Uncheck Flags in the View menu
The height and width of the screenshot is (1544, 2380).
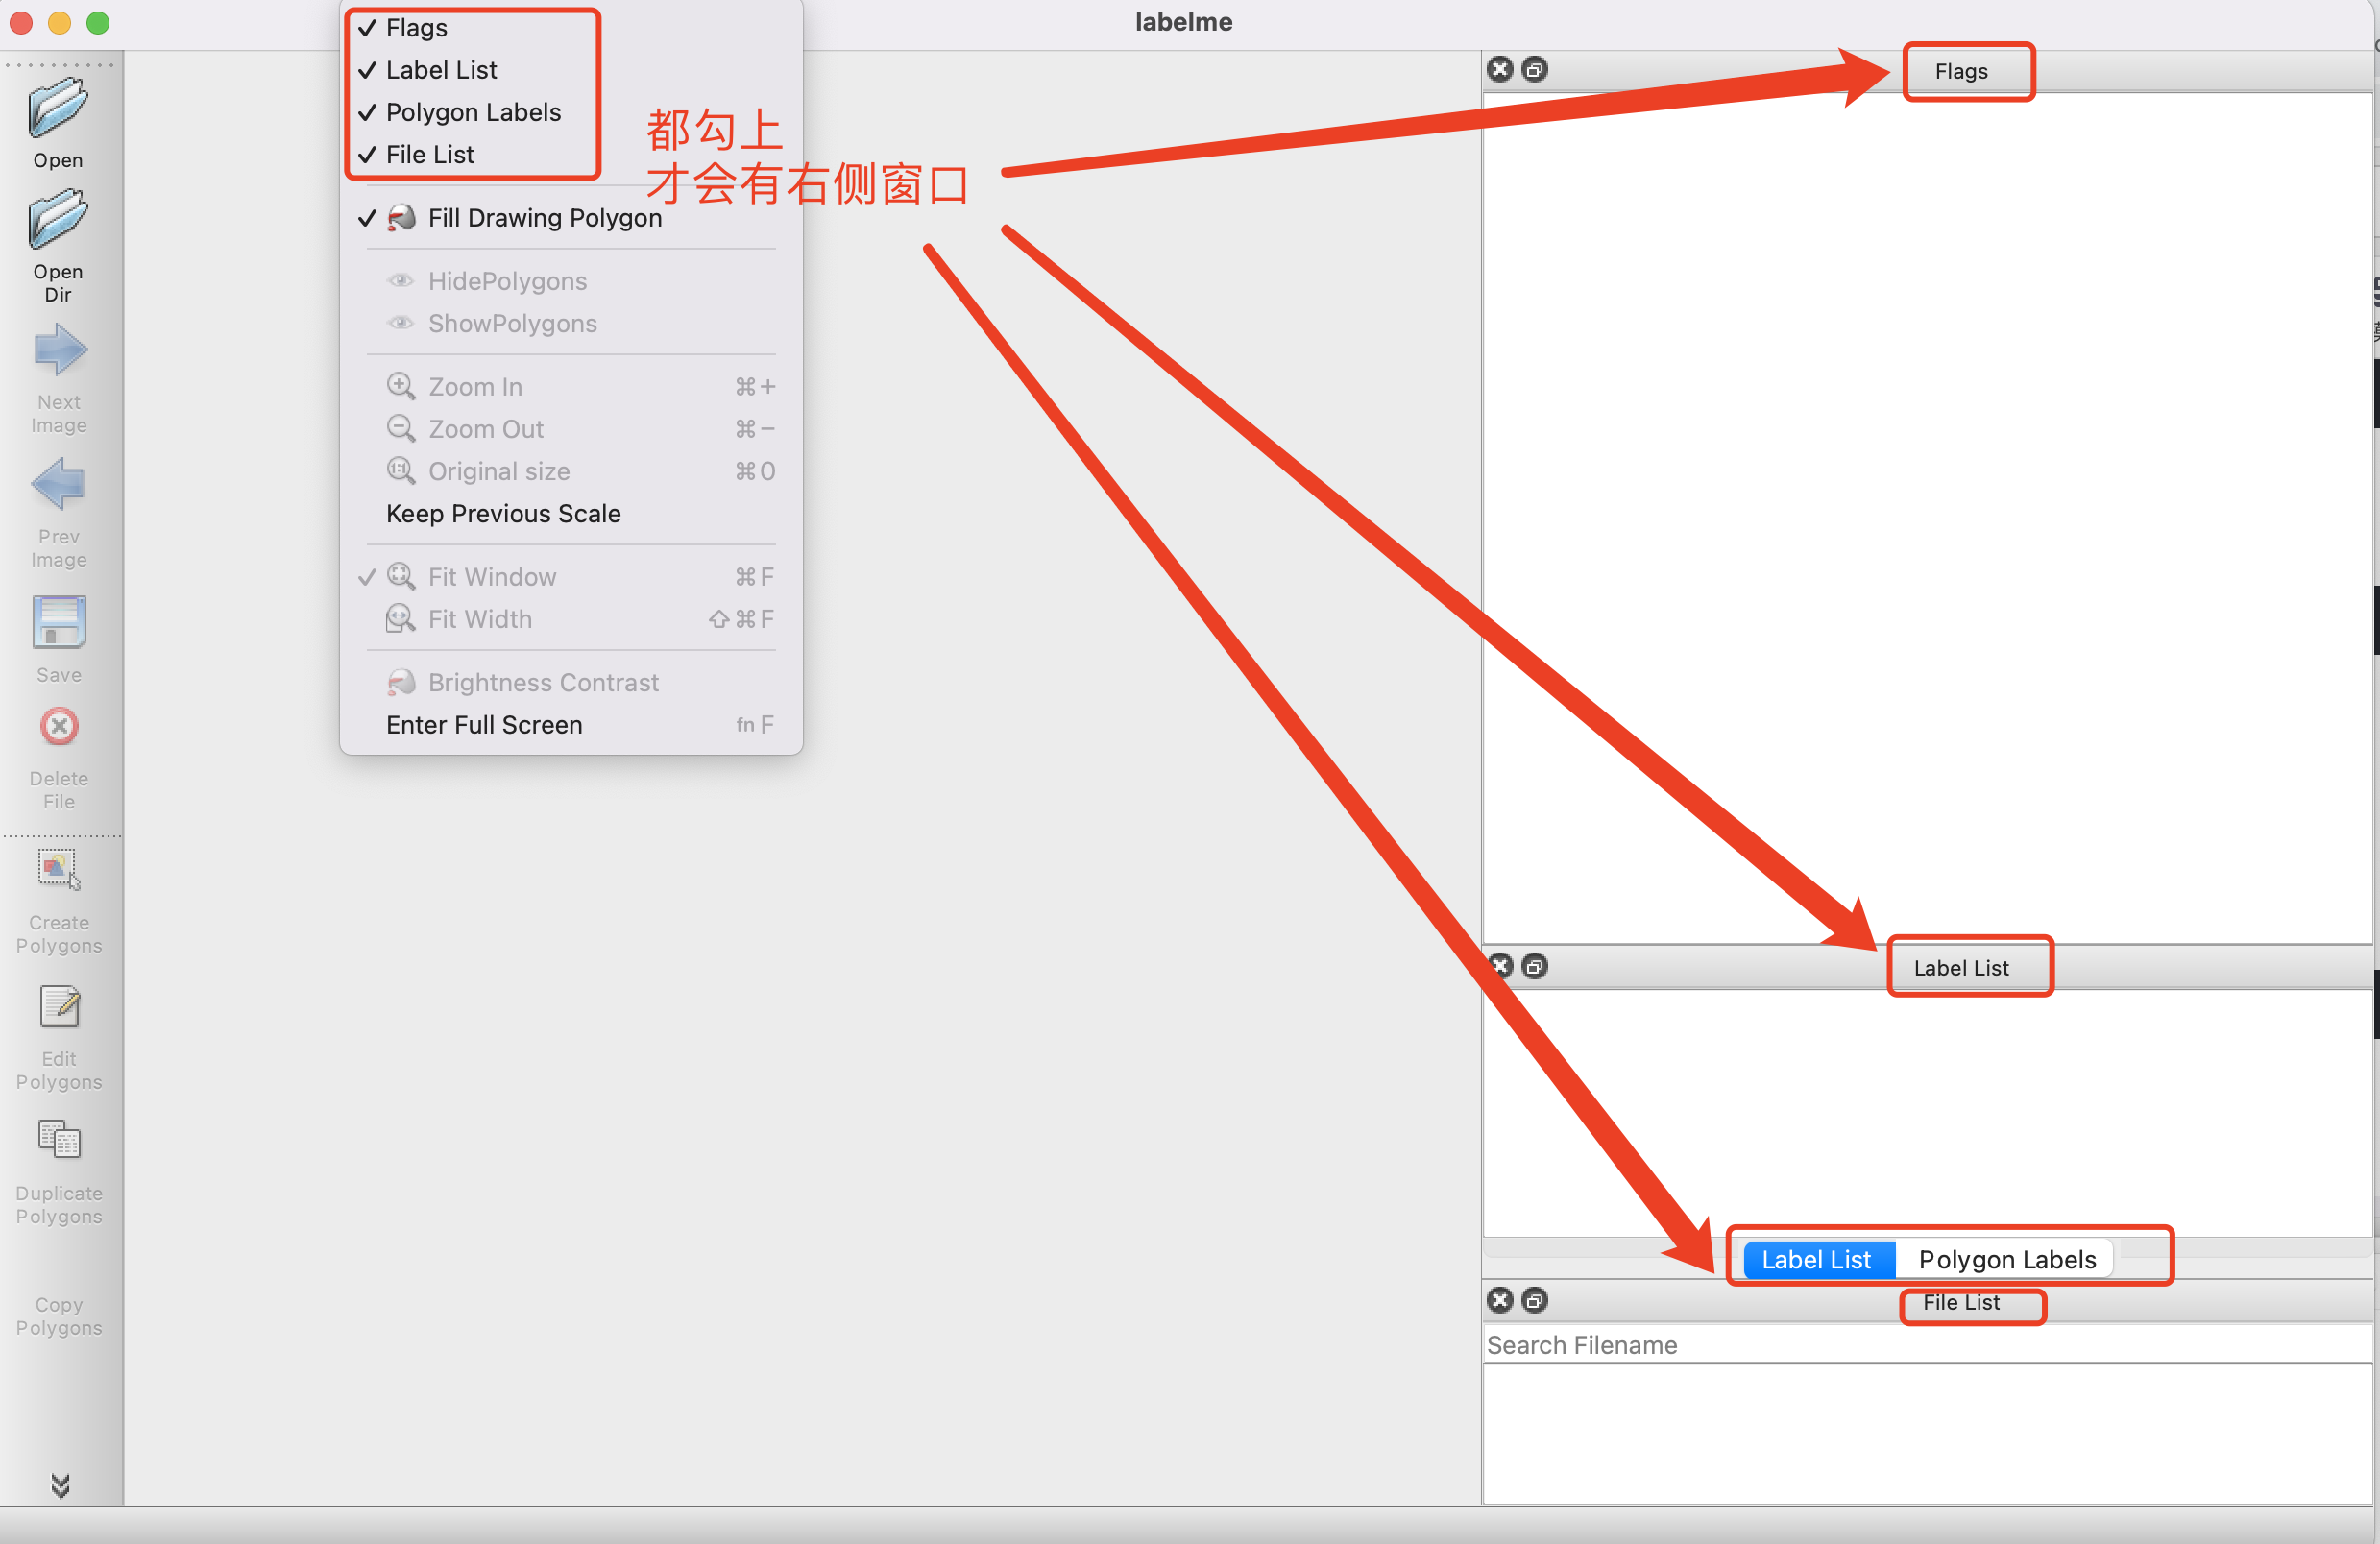416,28
